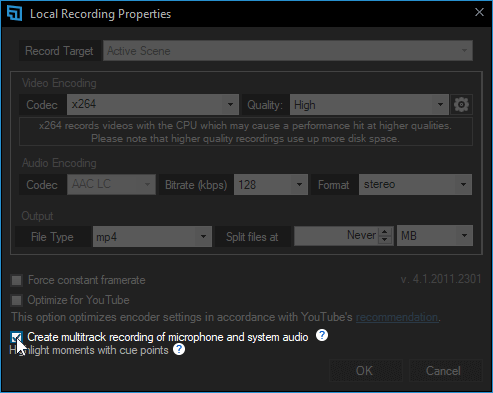Expand the File Type mp4 dropdown

click(x=152, y=237)
